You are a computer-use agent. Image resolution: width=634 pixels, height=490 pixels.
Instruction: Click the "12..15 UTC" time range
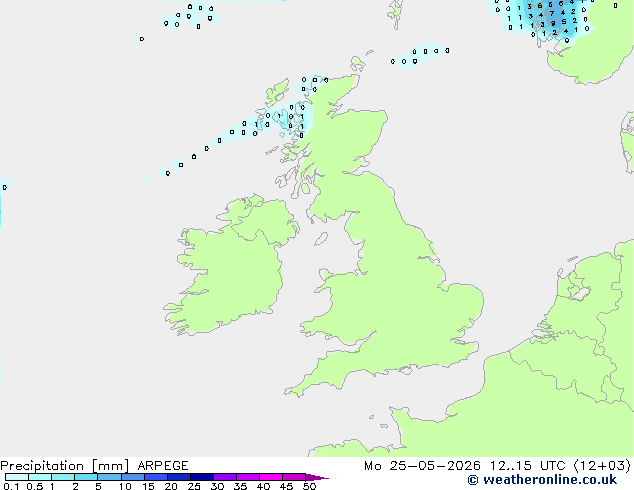tap(527, 466)
